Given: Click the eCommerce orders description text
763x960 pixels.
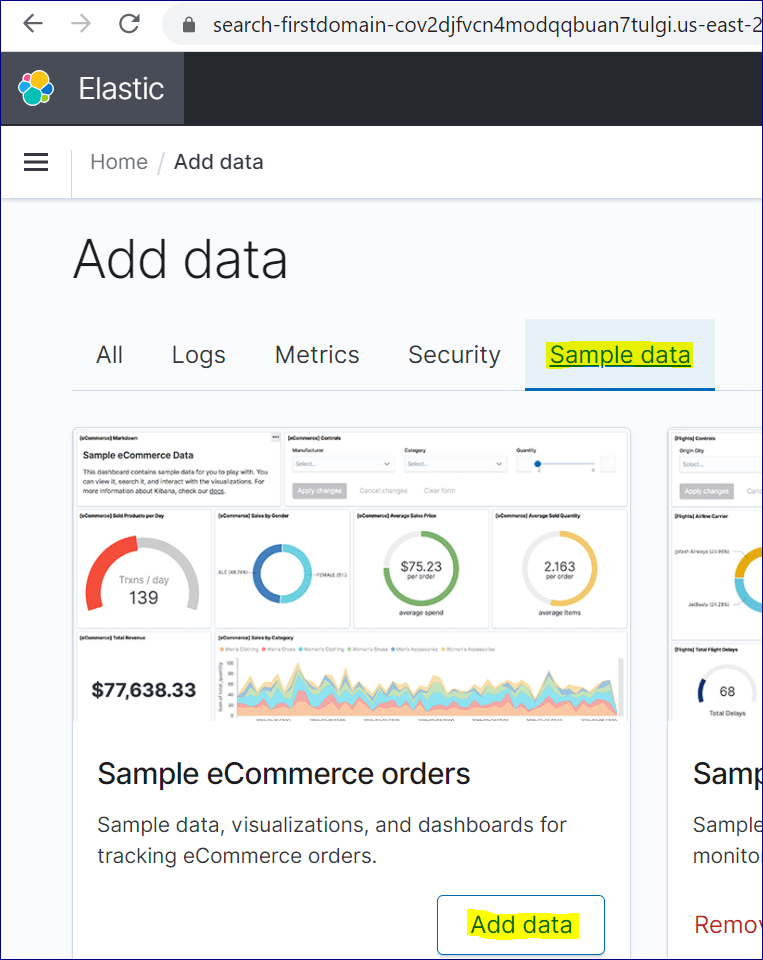Looking at the screenshot, I should [332, 840].
